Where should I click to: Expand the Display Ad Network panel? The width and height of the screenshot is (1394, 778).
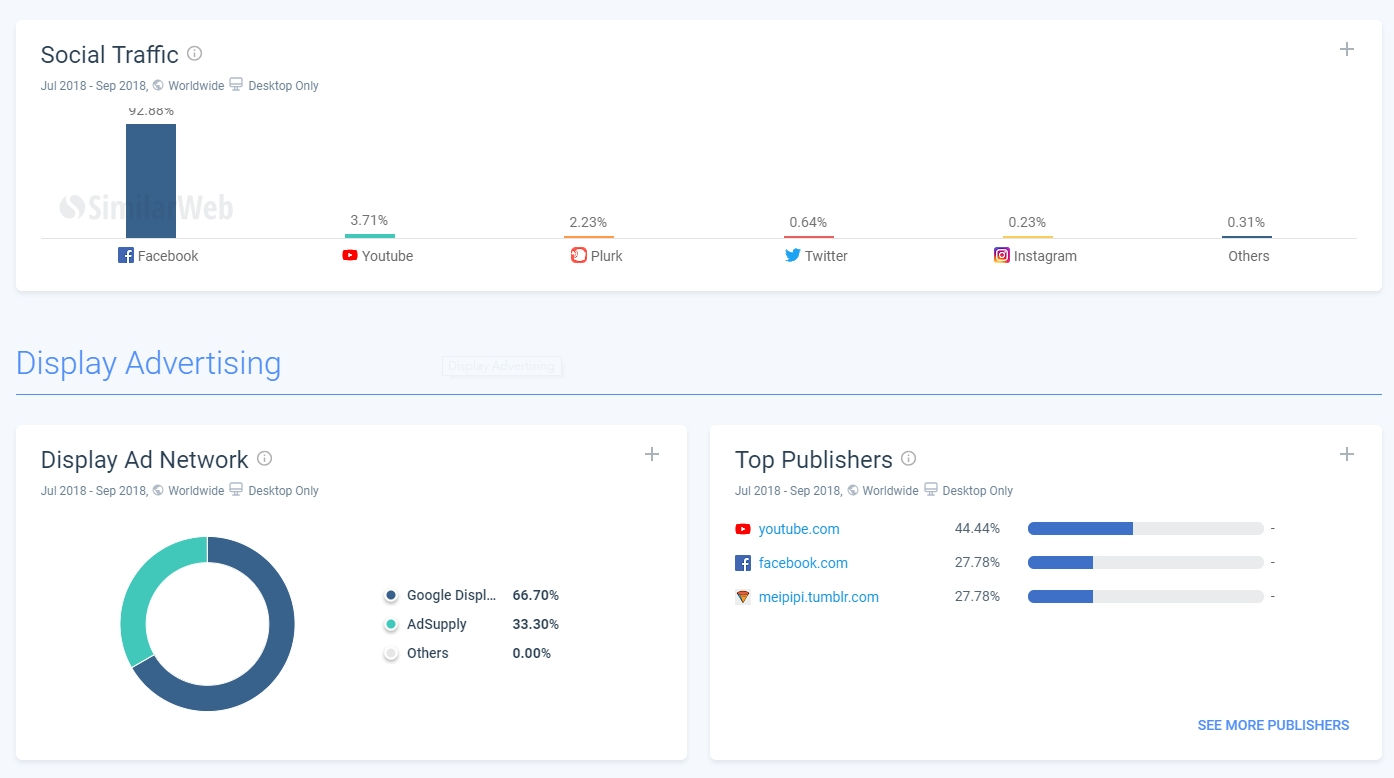(x=652, y=454)
